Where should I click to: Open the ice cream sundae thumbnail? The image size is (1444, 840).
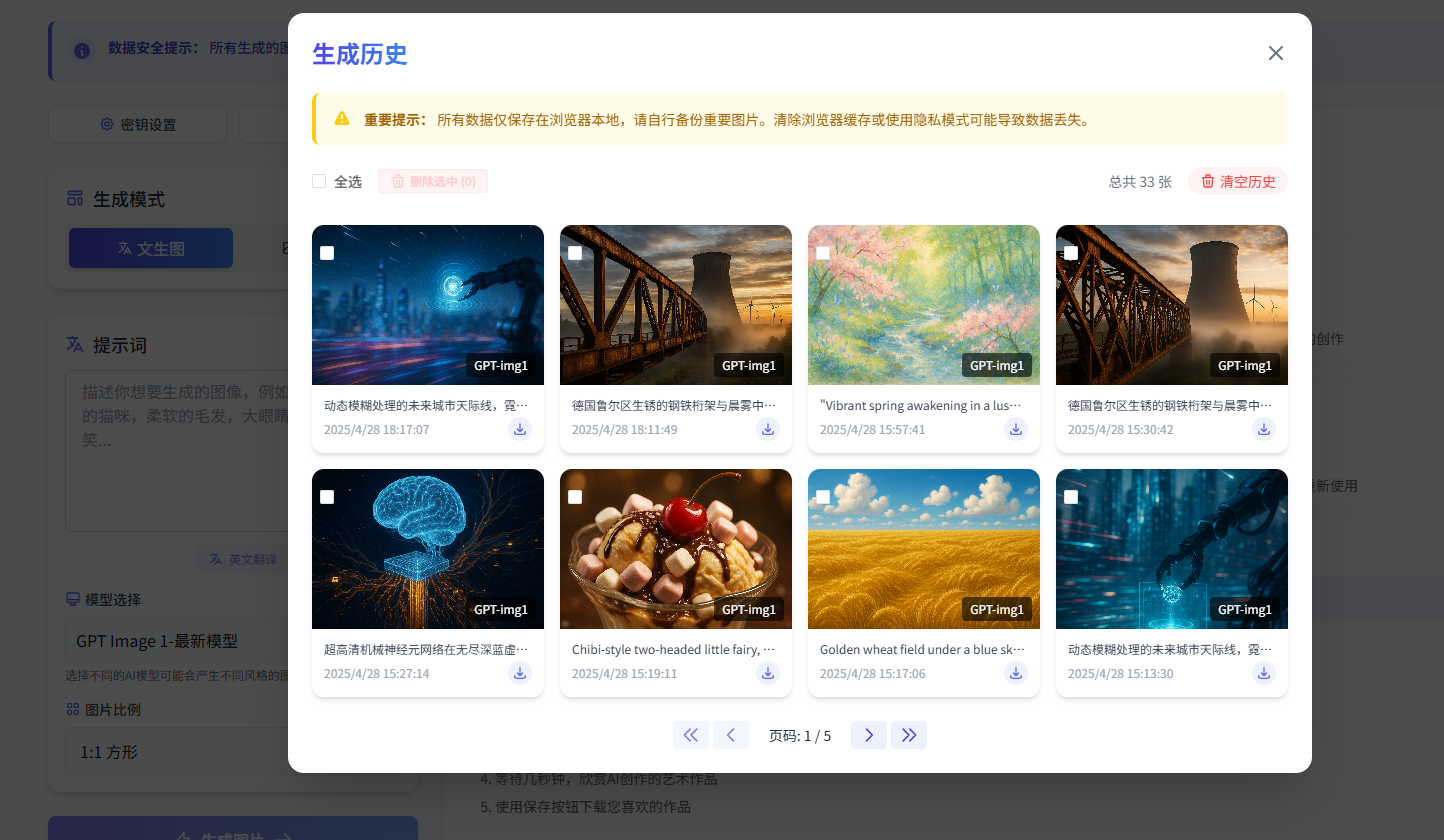tap(676, 549)
